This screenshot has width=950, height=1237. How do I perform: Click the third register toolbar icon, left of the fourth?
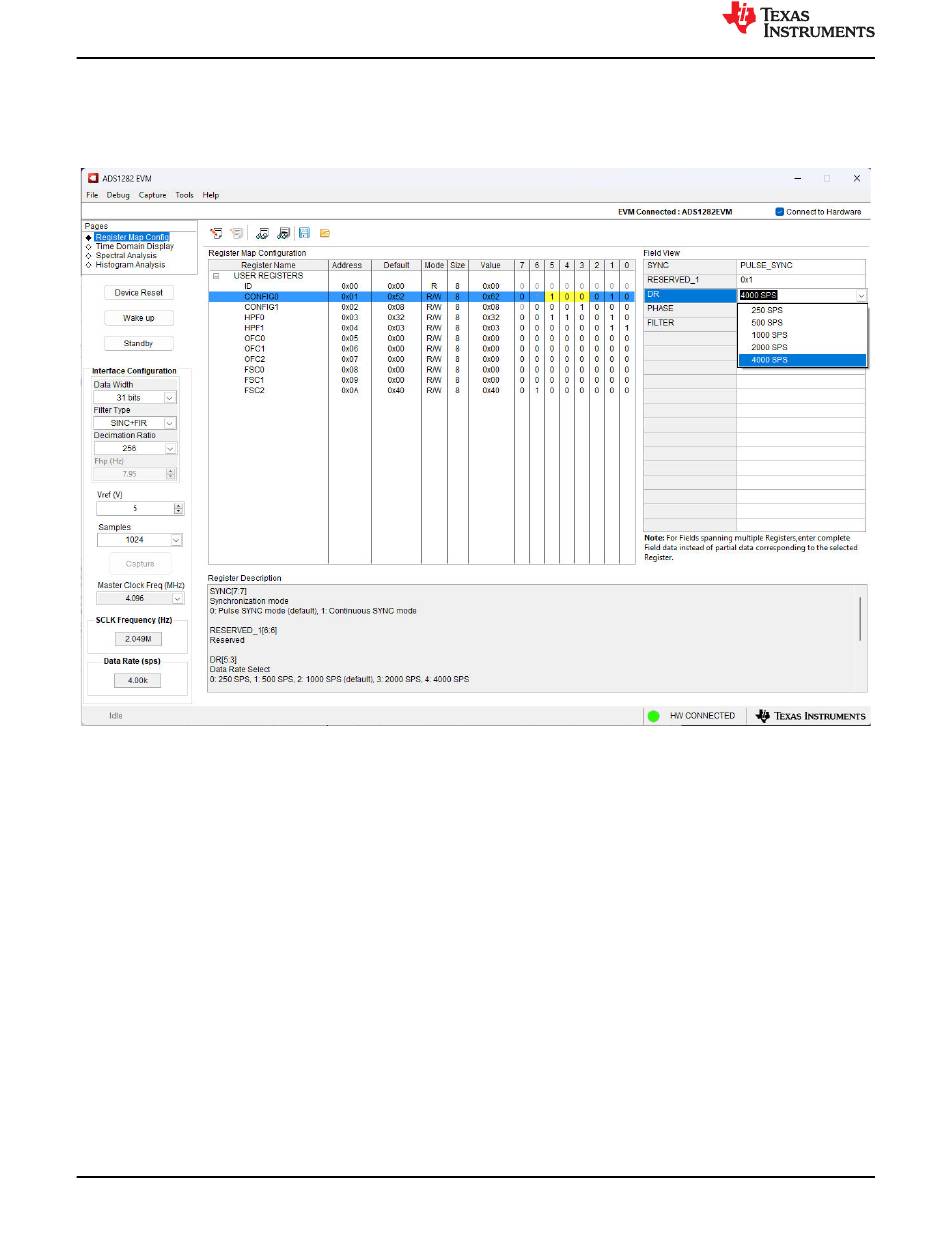click(x=263, y=233)
